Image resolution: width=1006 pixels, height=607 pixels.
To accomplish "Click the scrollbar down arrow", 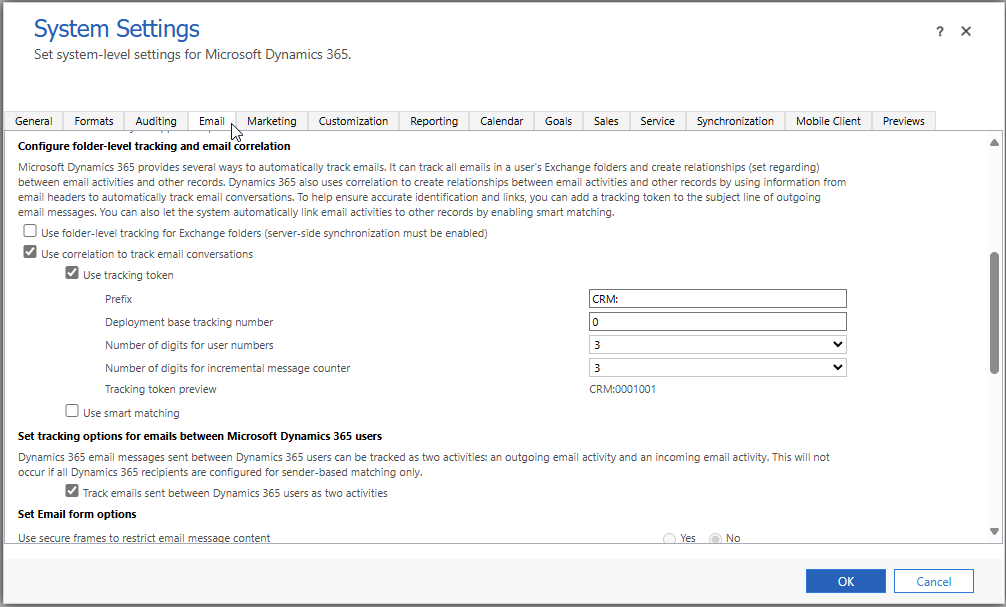I will coord(994,531).
